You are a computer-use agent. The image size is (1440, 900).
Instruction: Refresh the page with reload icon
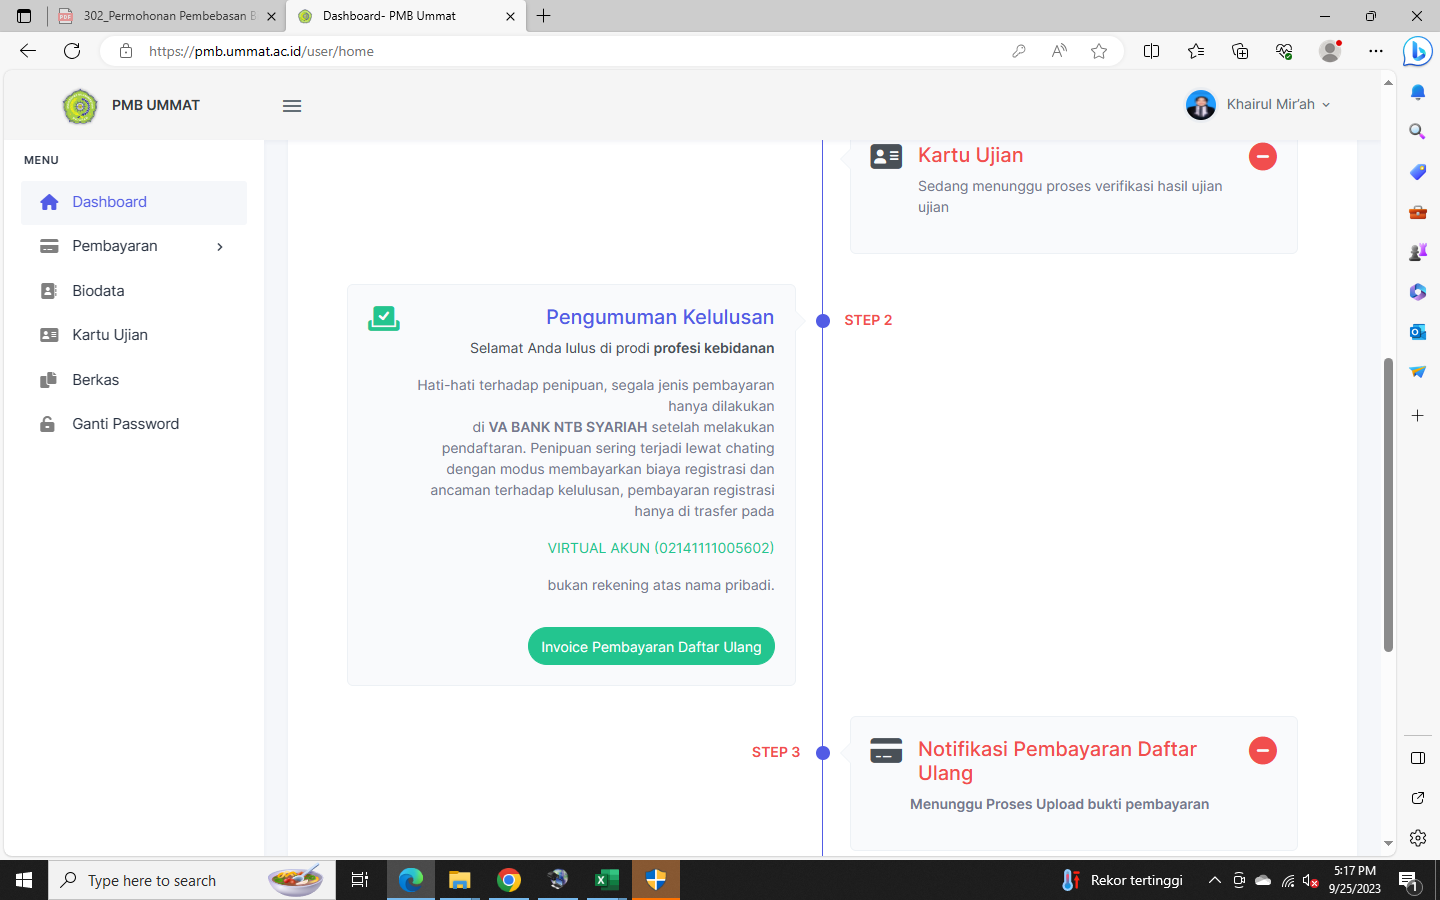click(72, 51)
